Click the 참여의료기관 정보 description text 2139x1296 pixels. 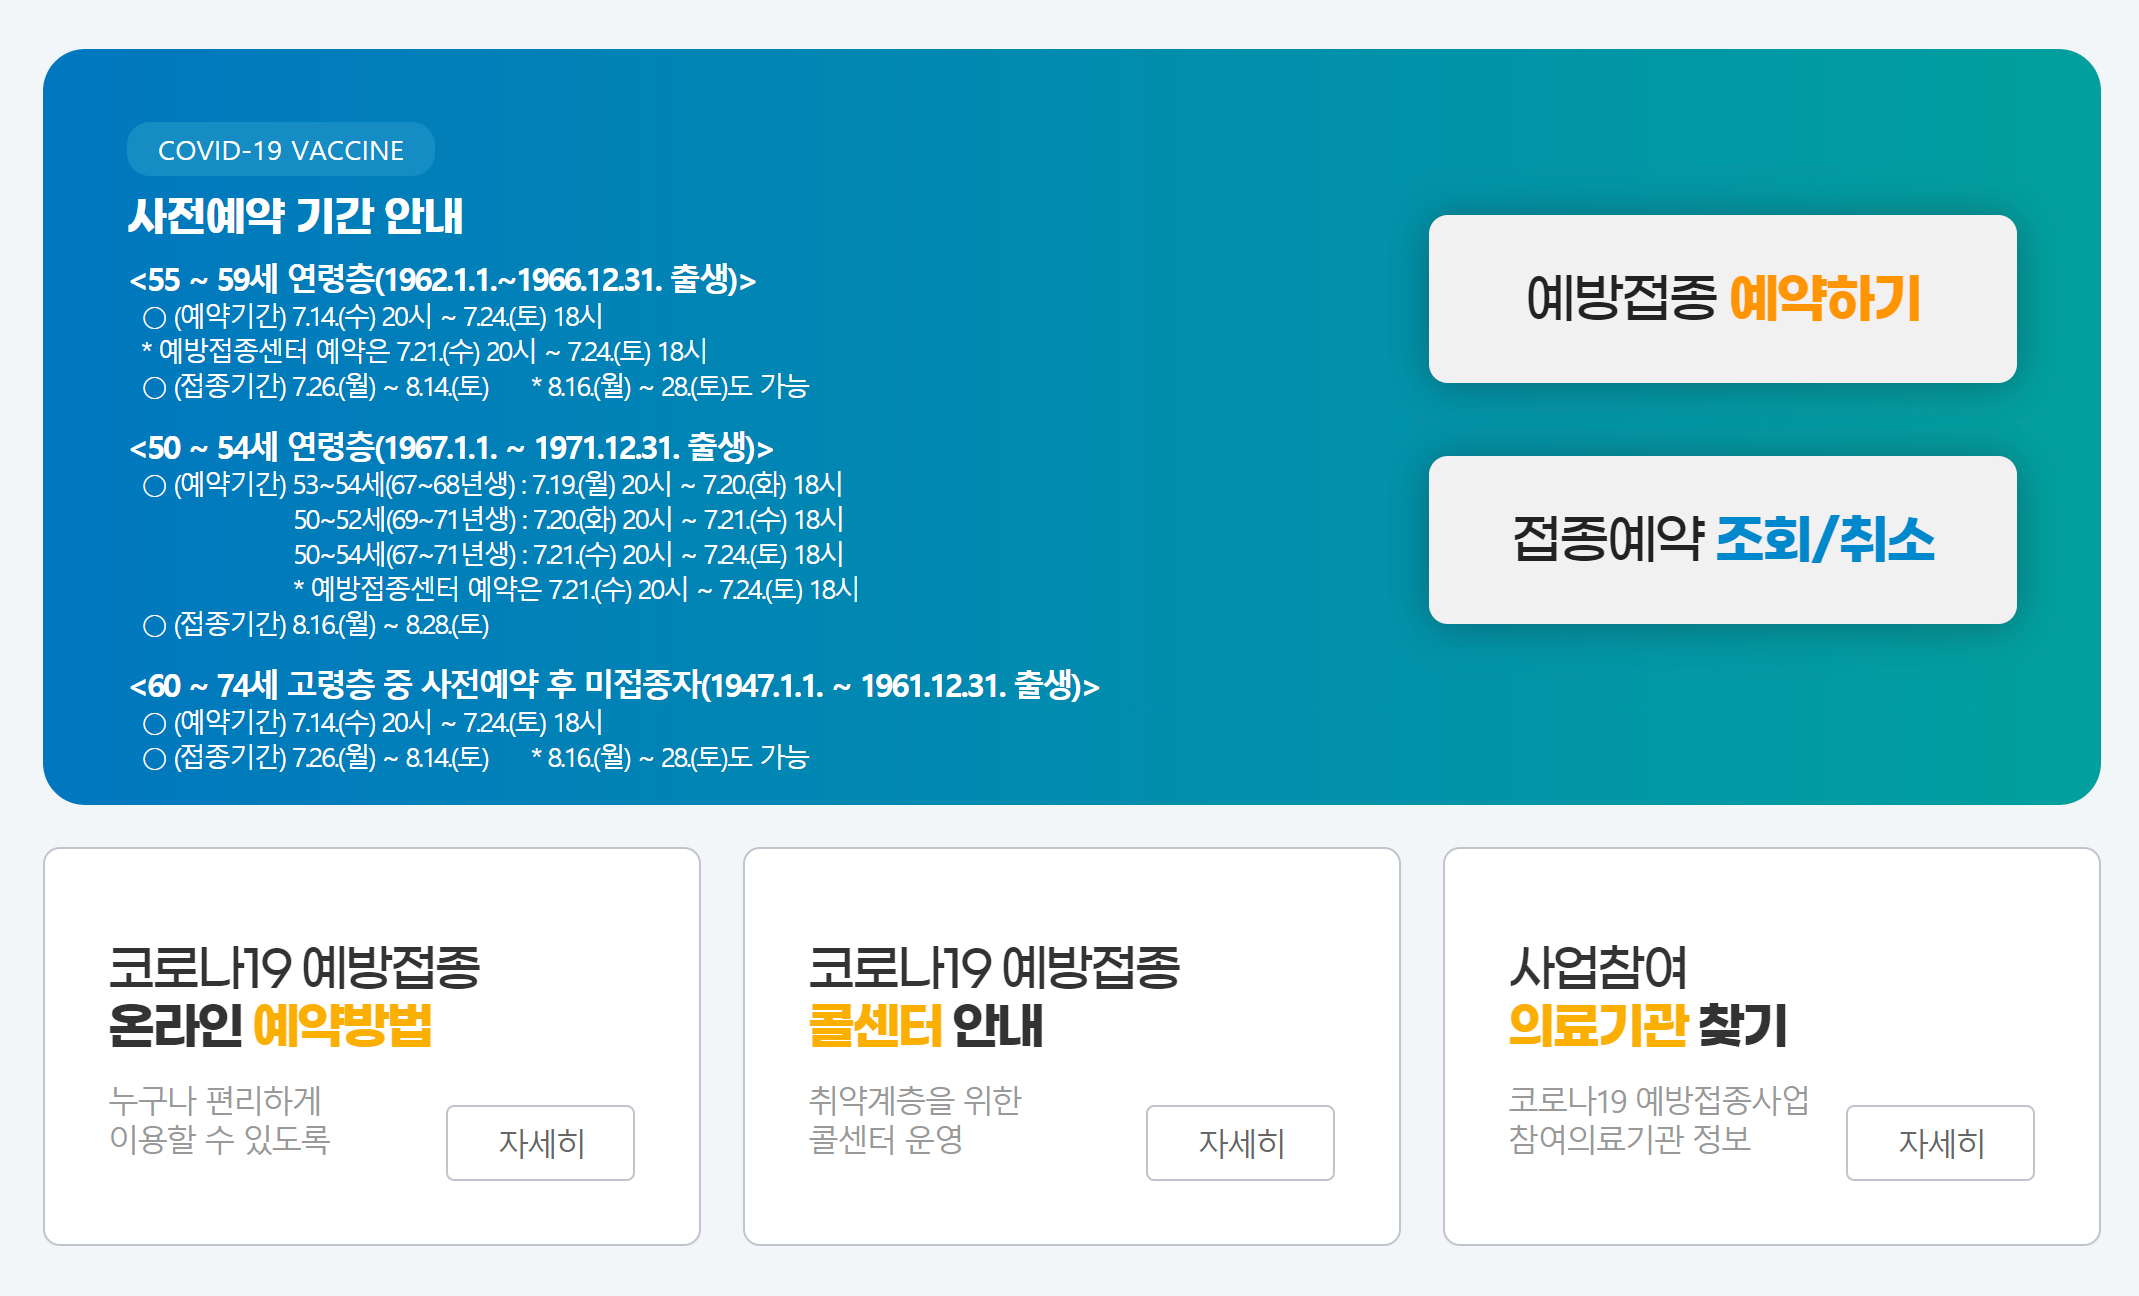[x=1630, y=1139]
